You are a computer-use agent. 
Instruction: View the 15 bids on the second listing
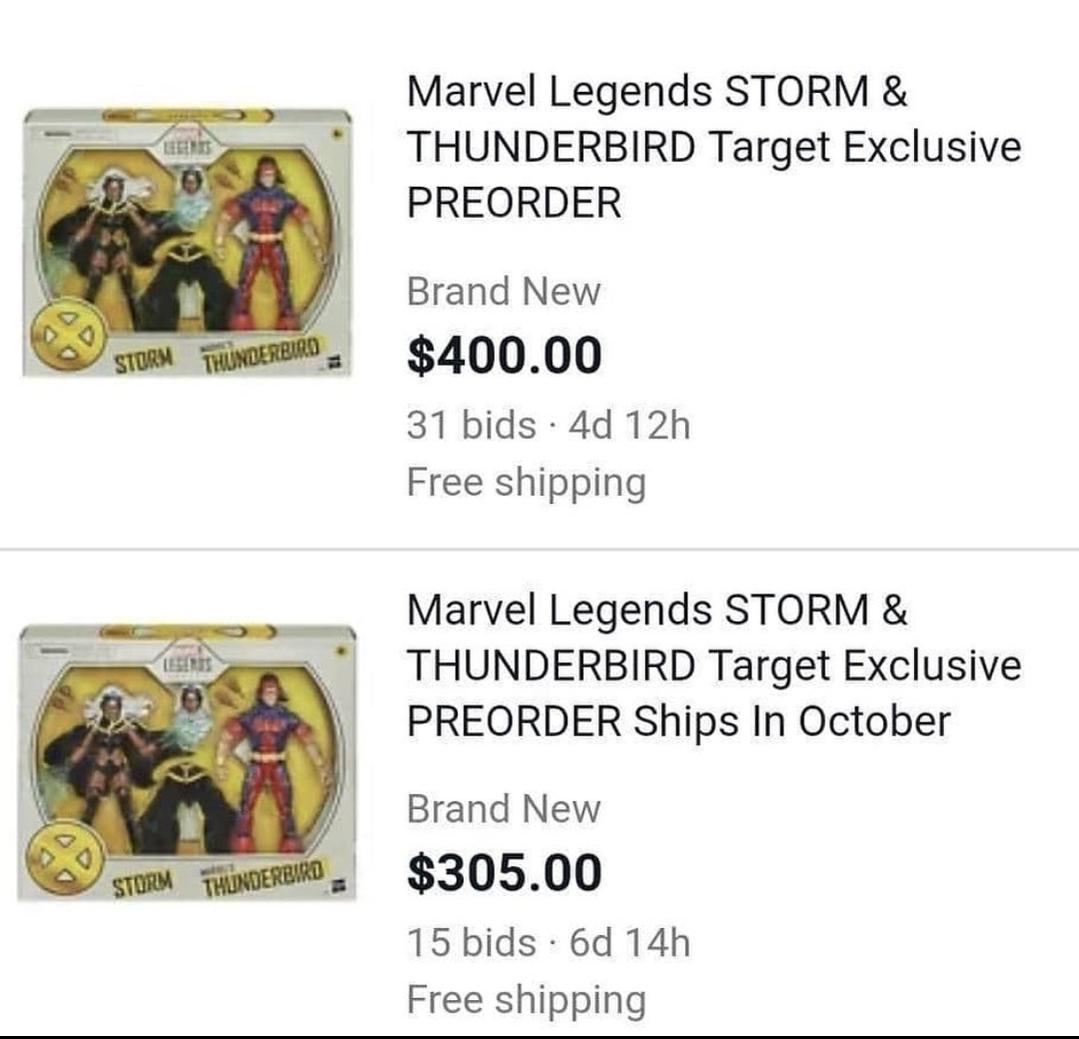(470, 943)
